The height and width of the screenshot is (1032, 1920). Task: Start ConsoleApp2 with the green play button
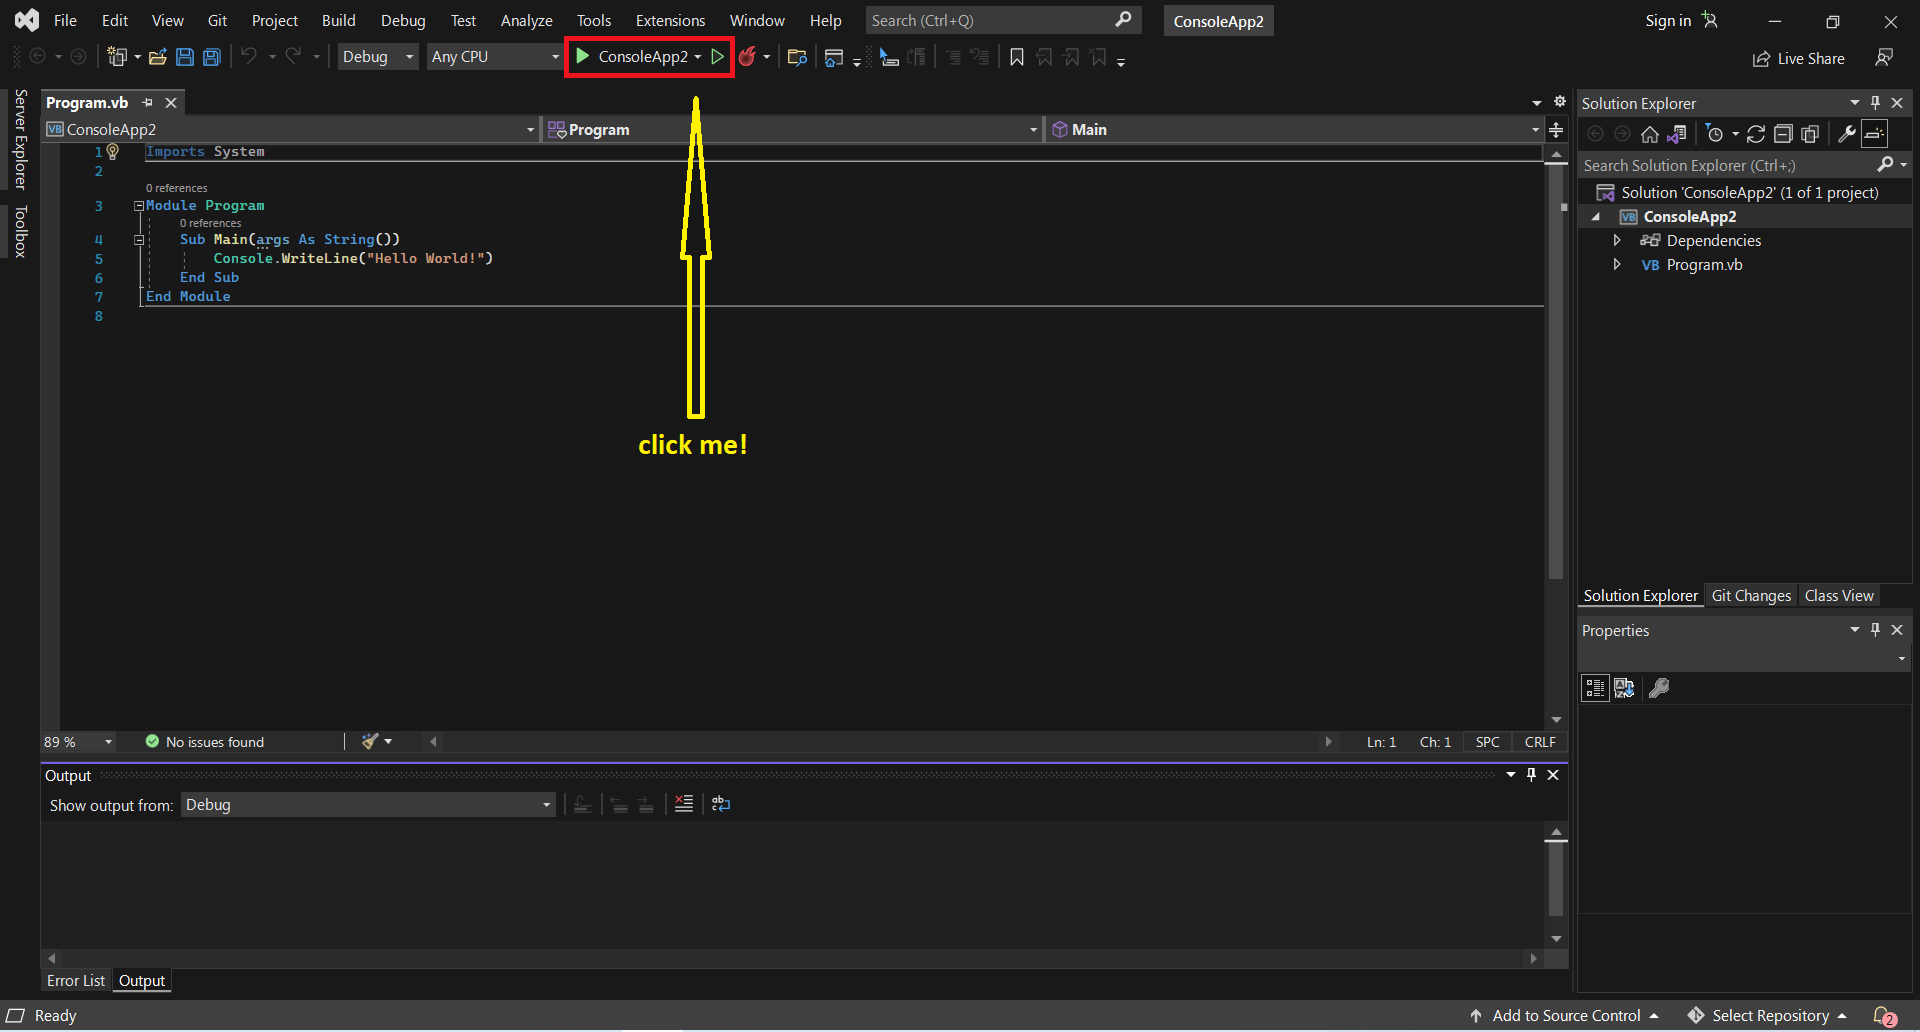point(583,57)
